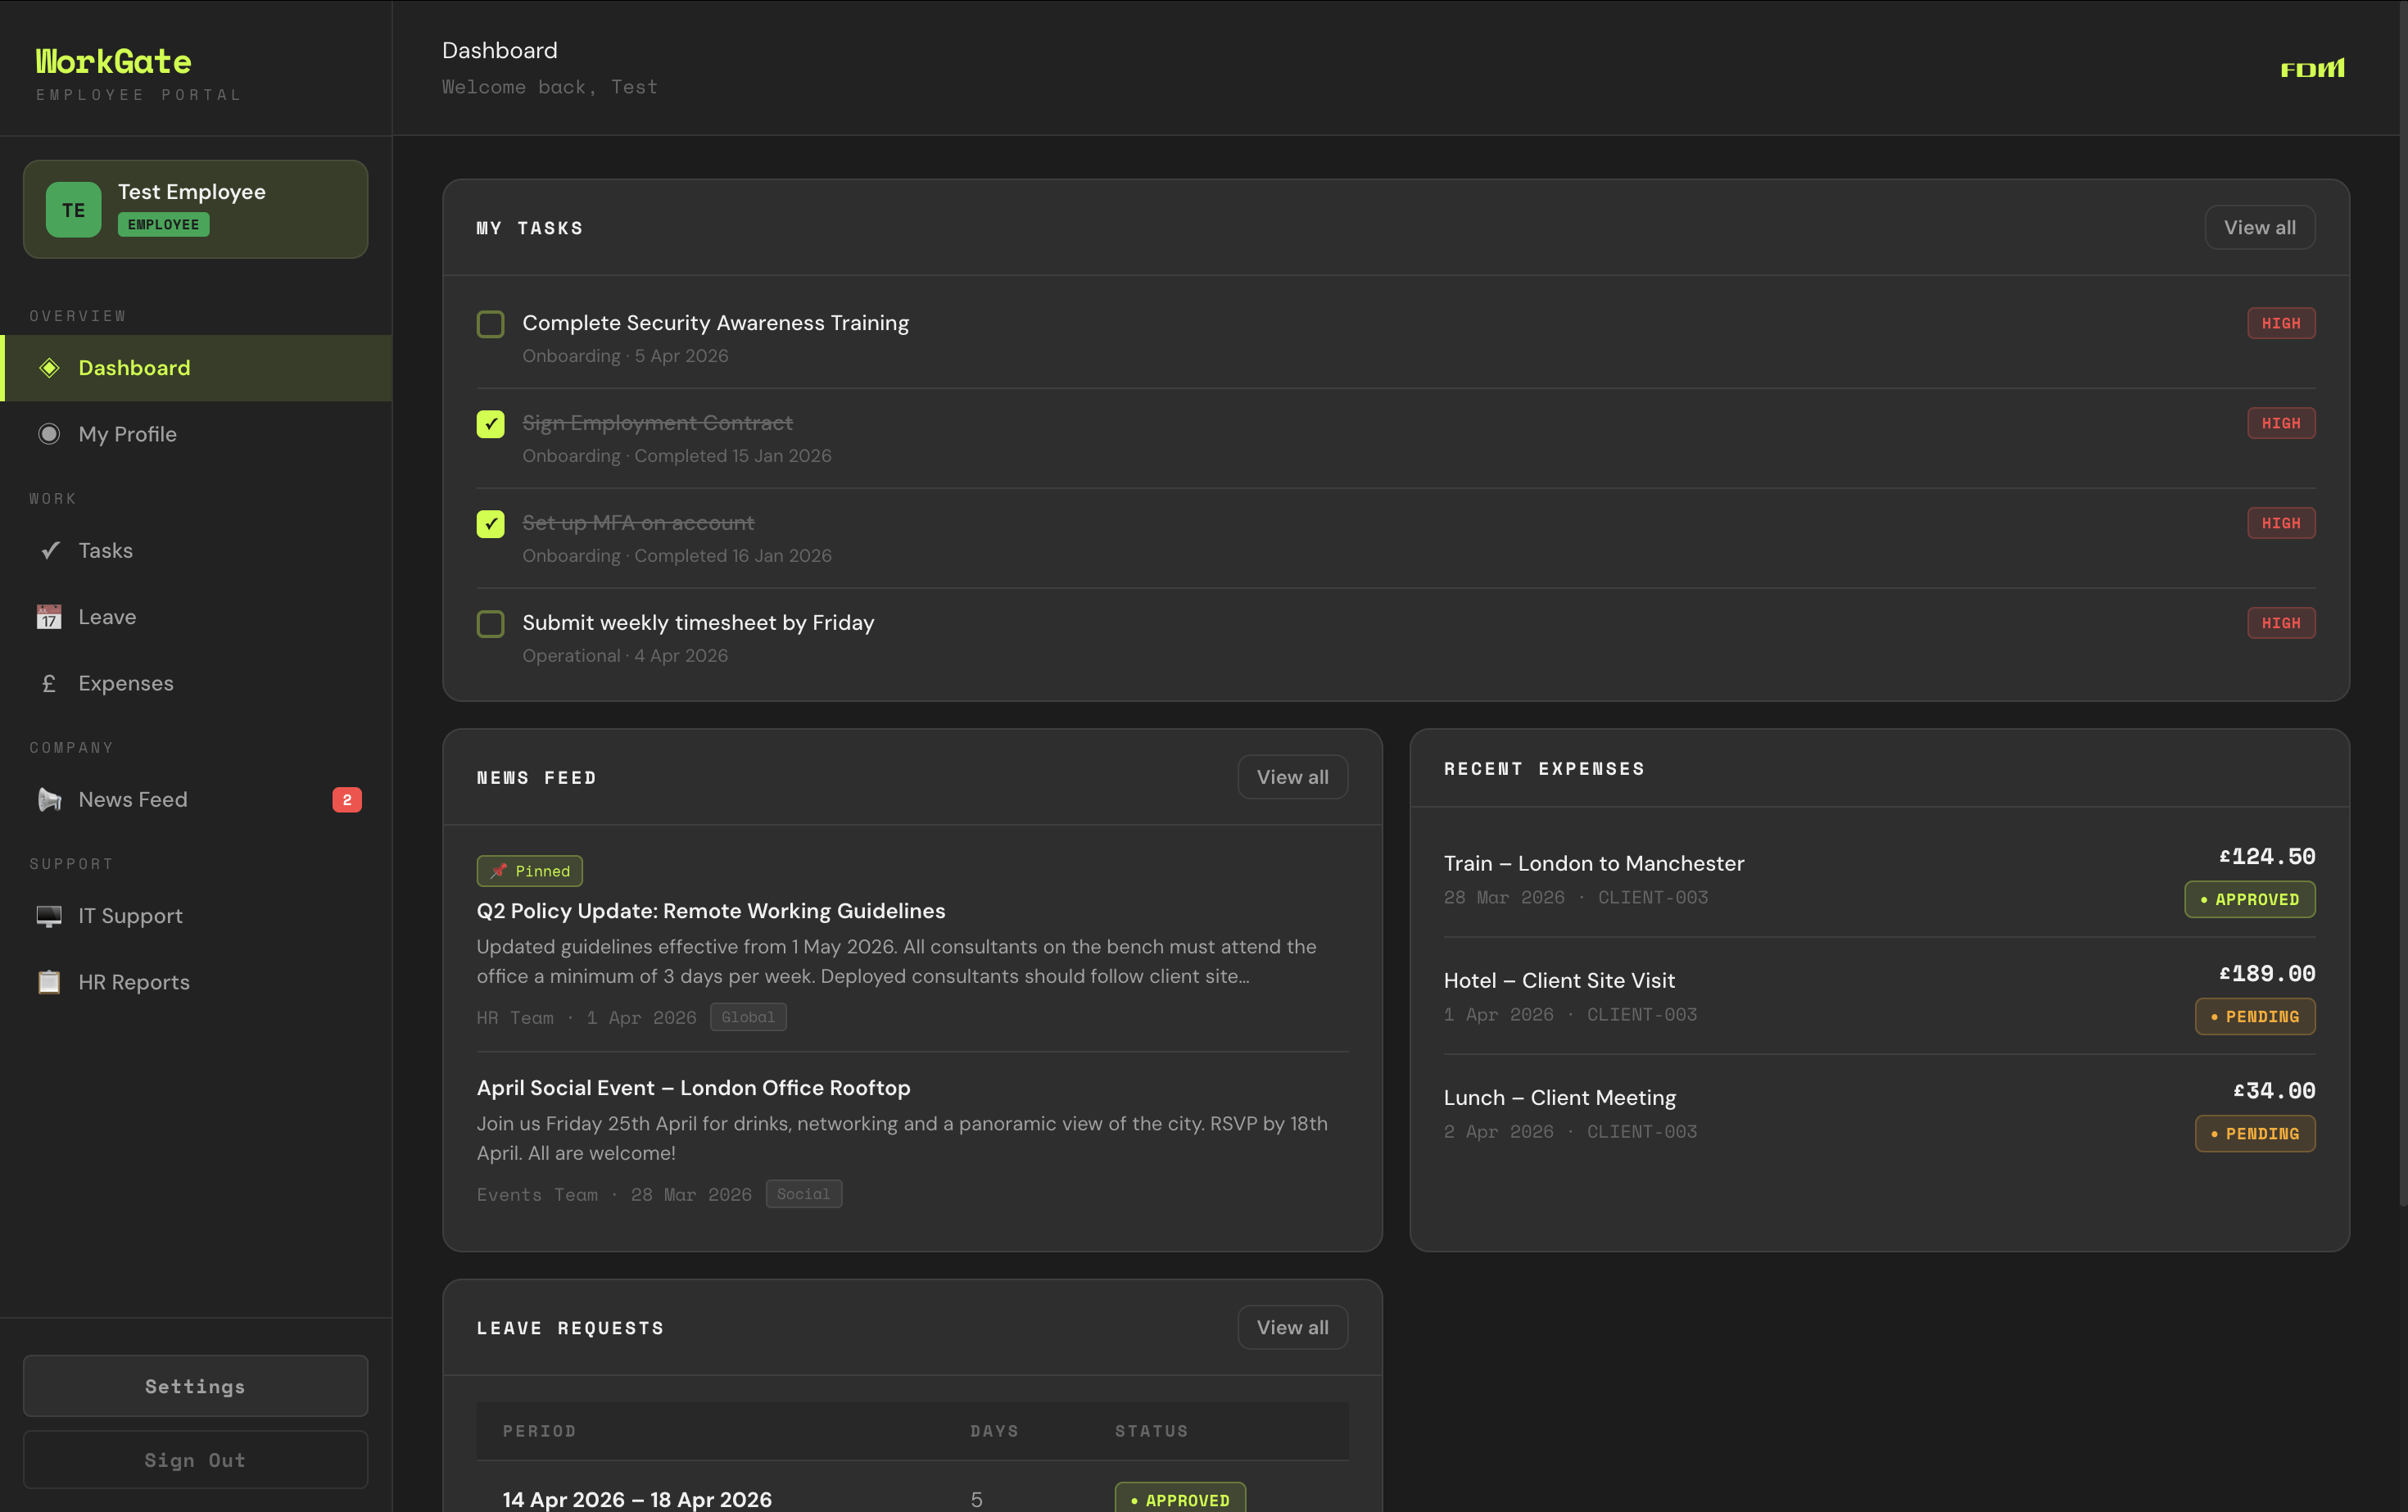Click the TE avatar badge
Image resolution: width=2408 pixels, height=1512 pixels.
click(73, 210)
